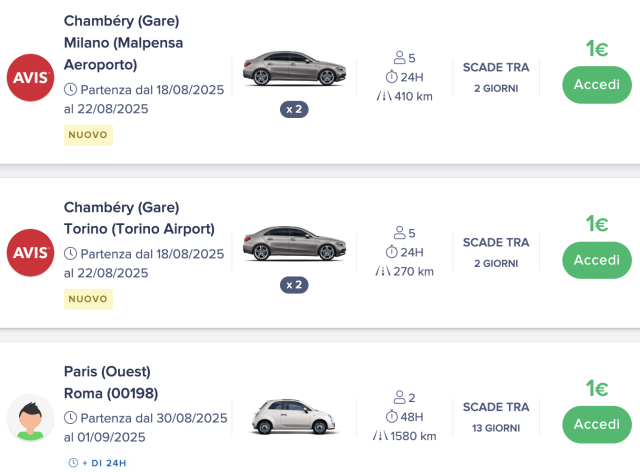Click the clock icon beside Partenza dal 30/08/2025
The image size is (640, 472).
click(x=71, y=418)
